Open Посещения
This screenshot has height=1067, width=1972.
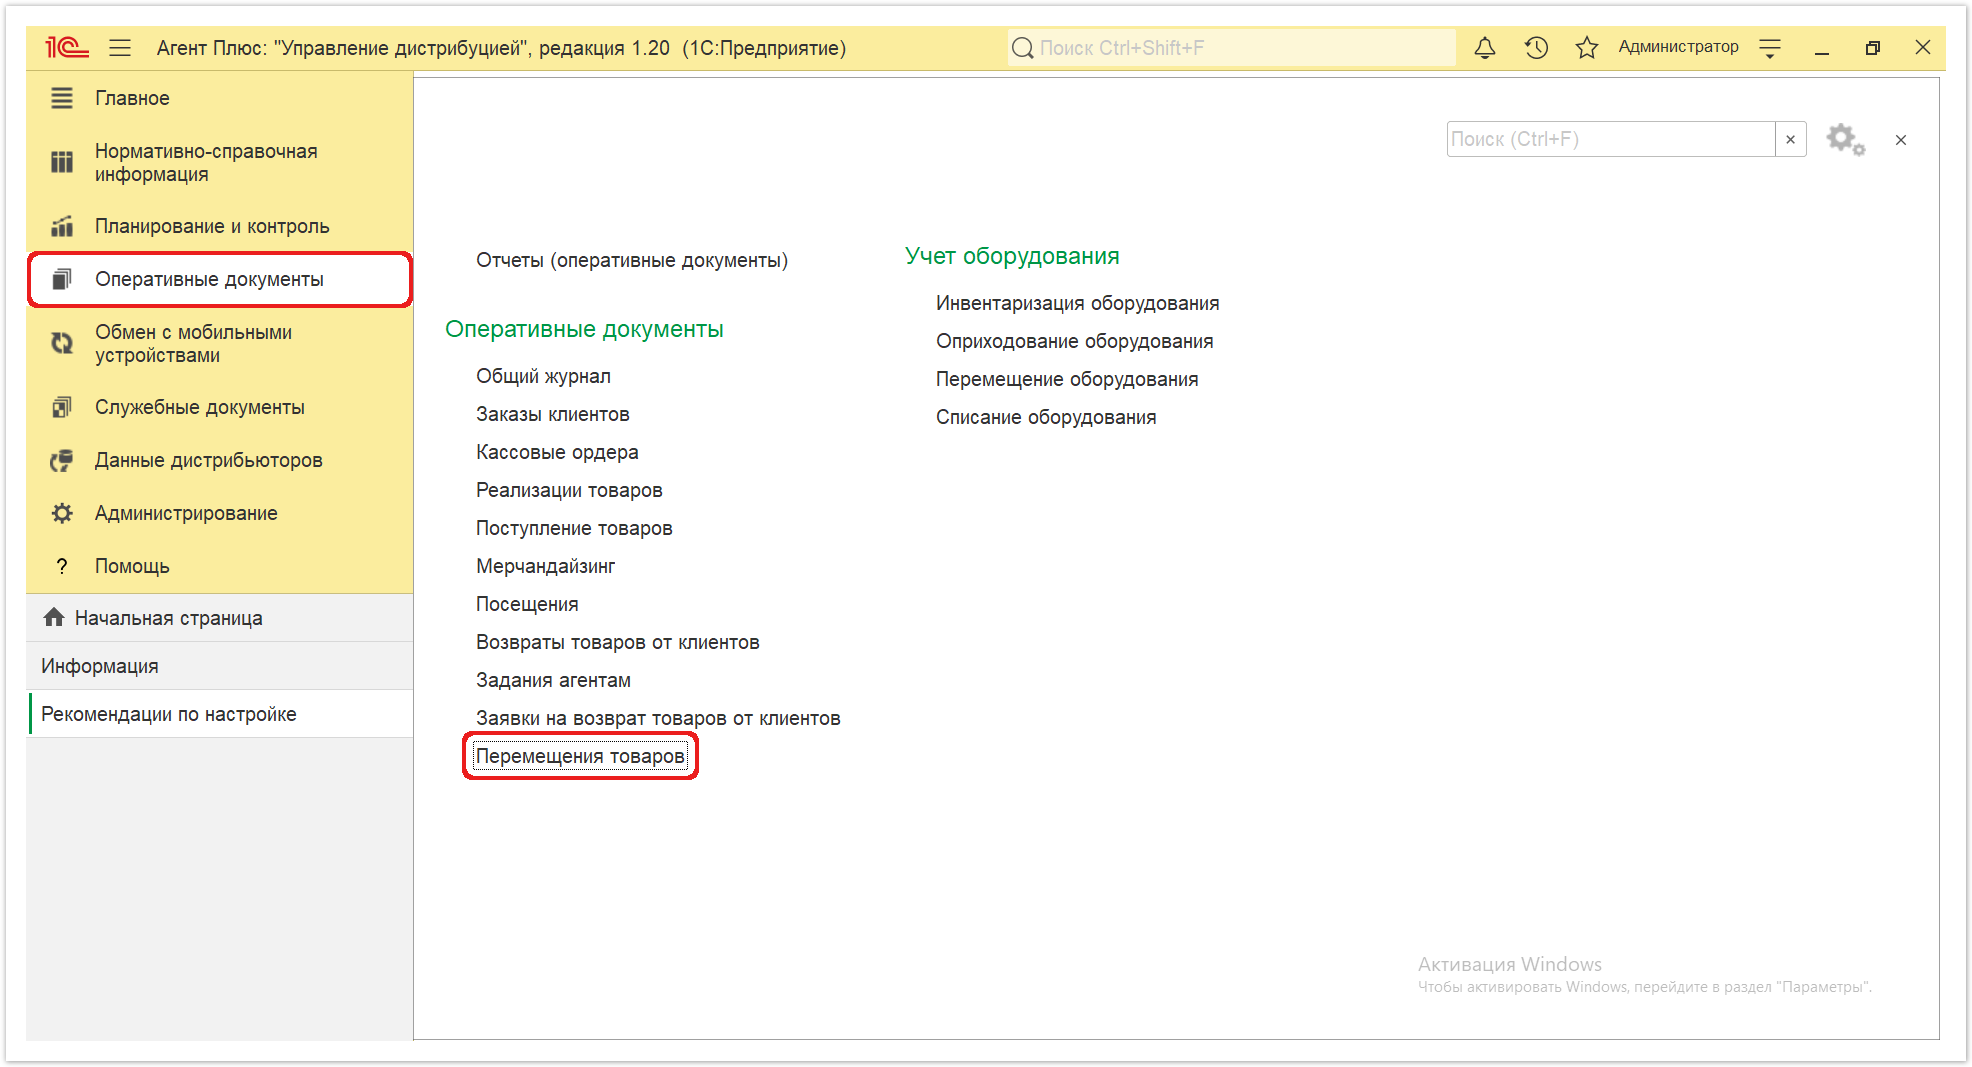(x=527, y=604)
